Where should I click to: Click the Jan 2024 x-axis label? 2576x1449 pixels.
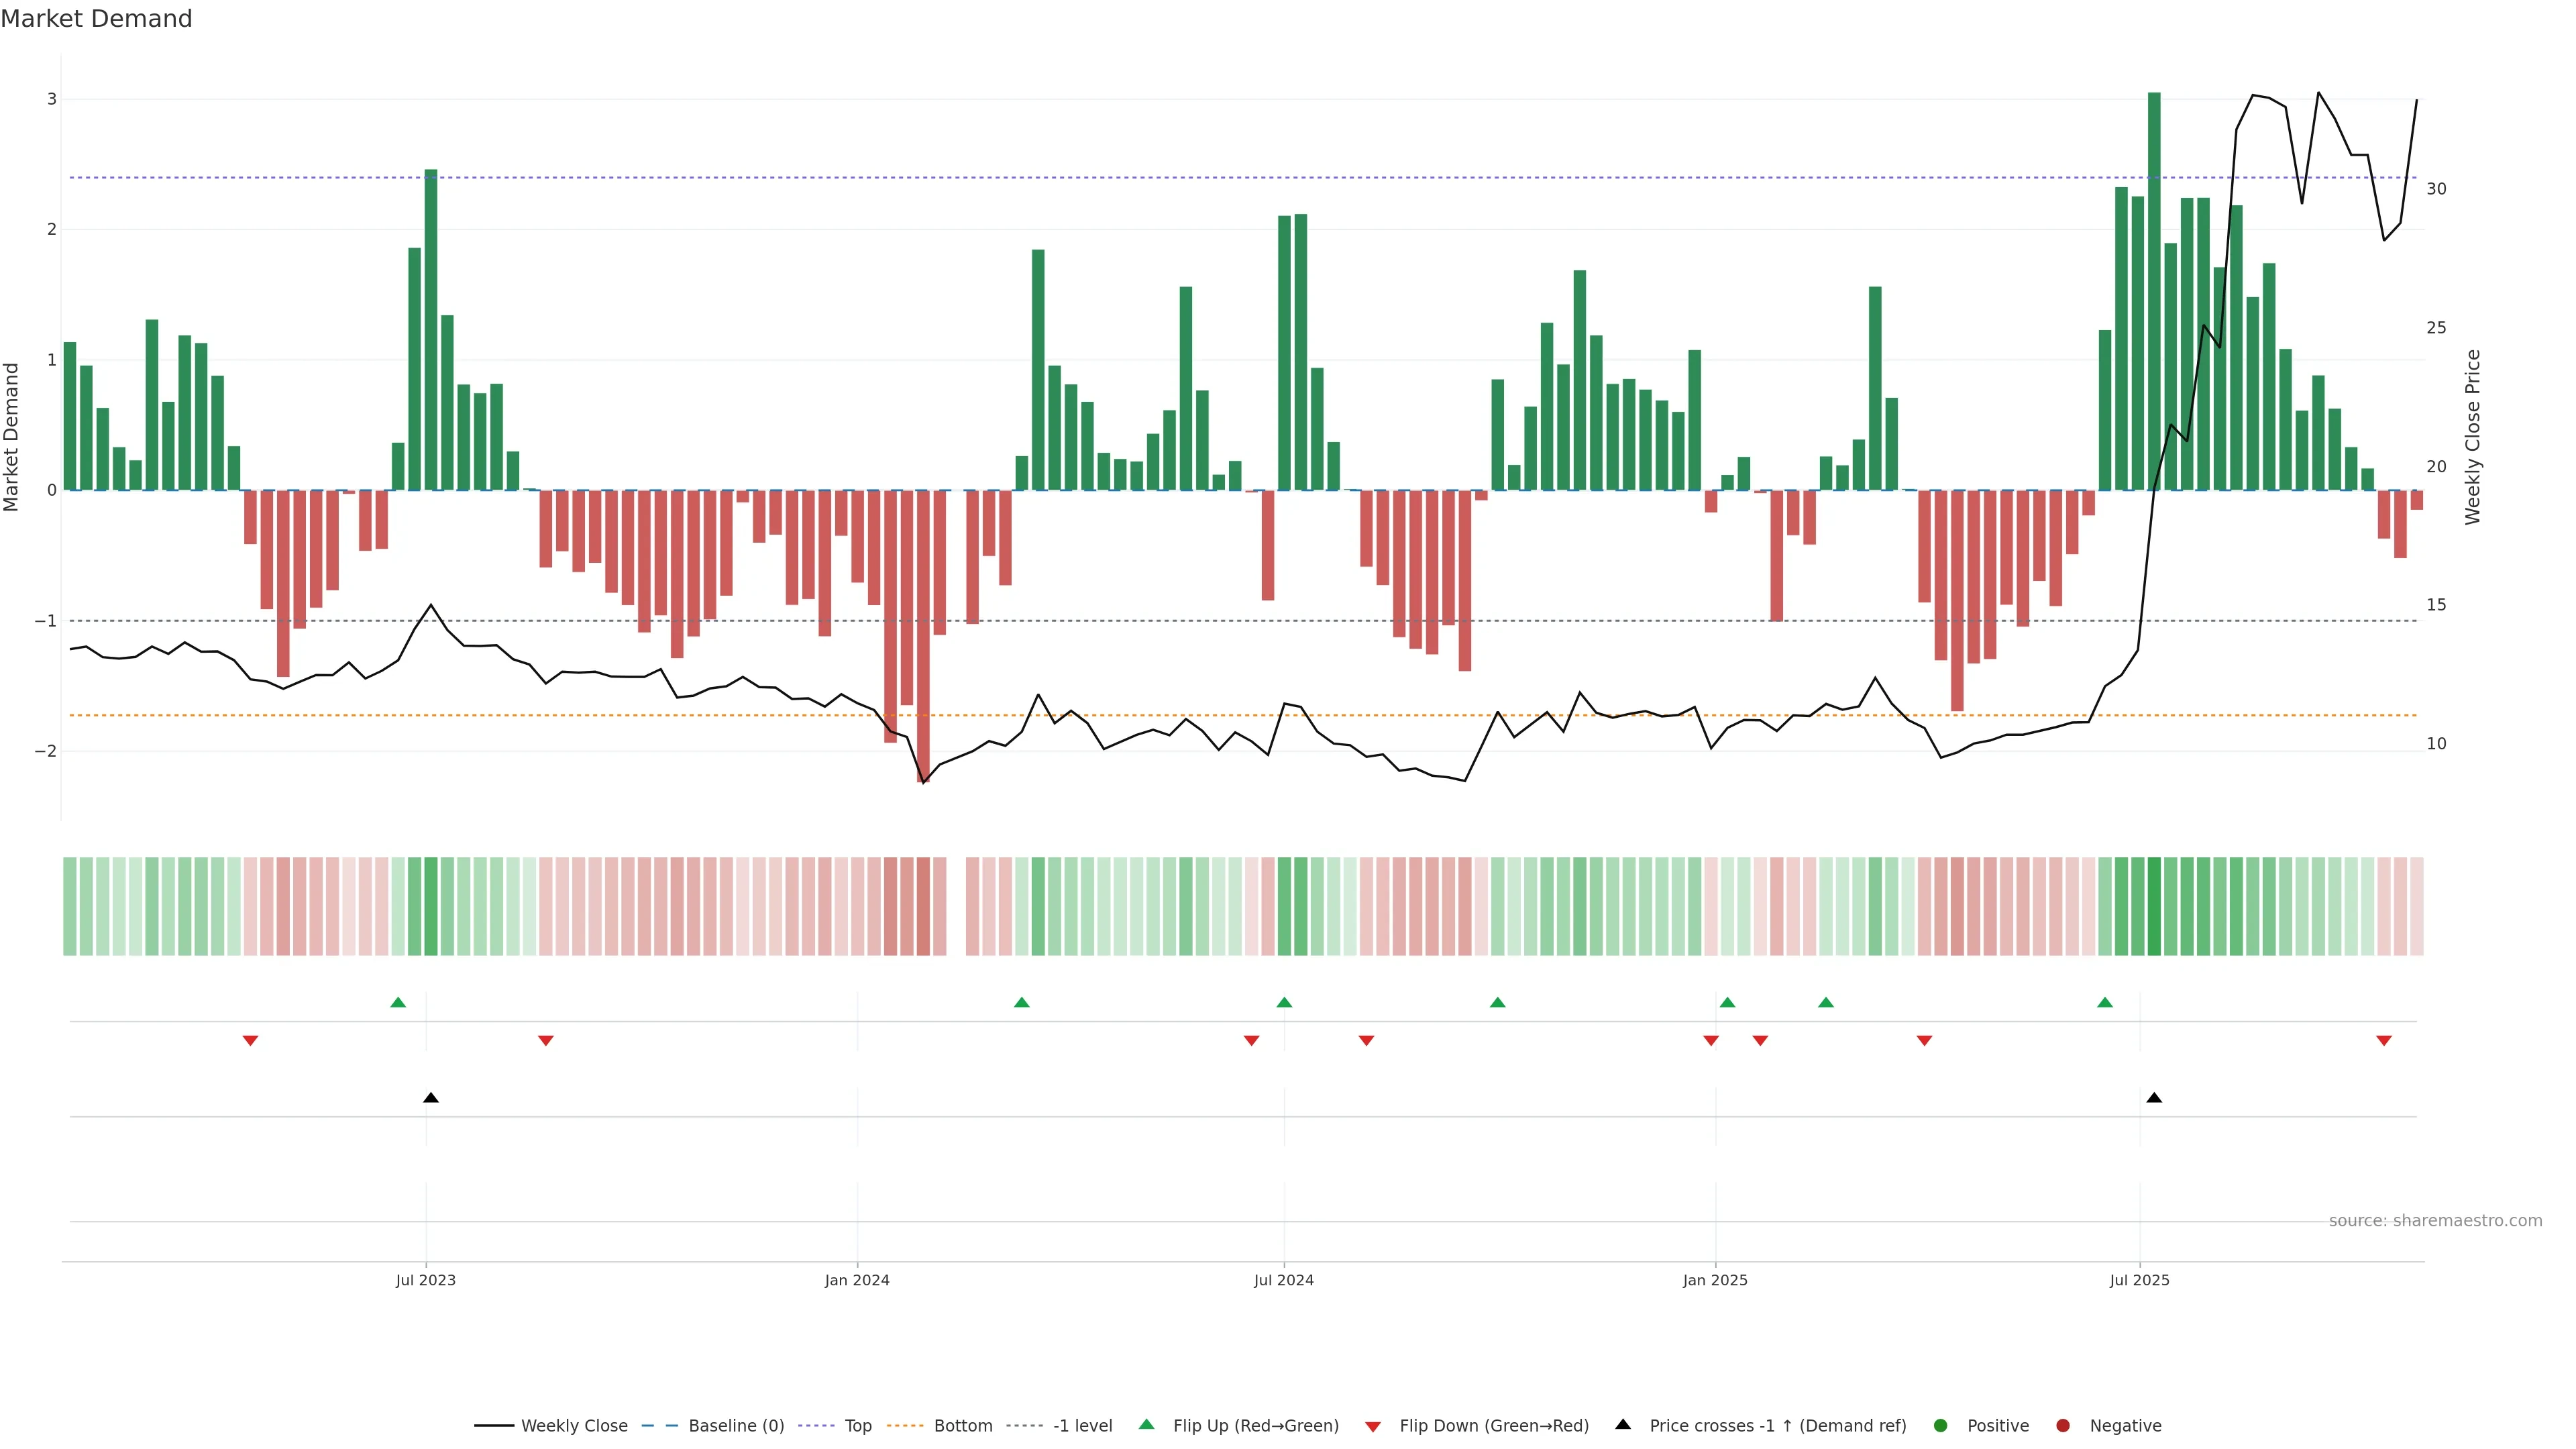tap(857, 1280)
